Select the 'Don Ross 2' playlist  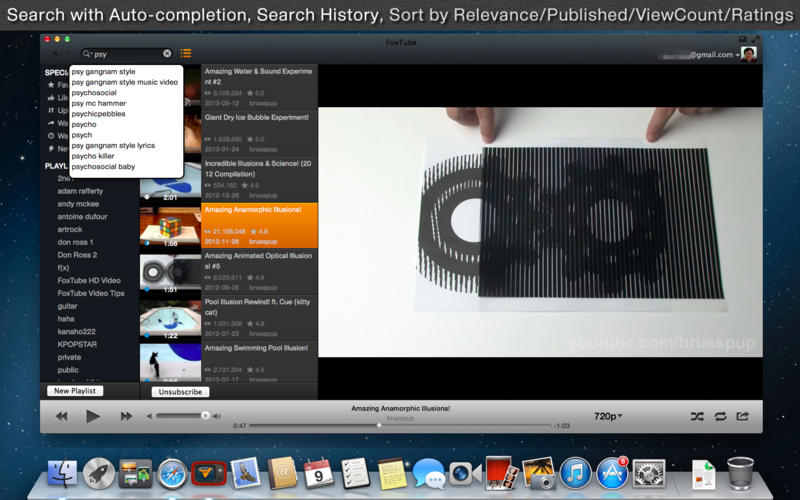77,255
